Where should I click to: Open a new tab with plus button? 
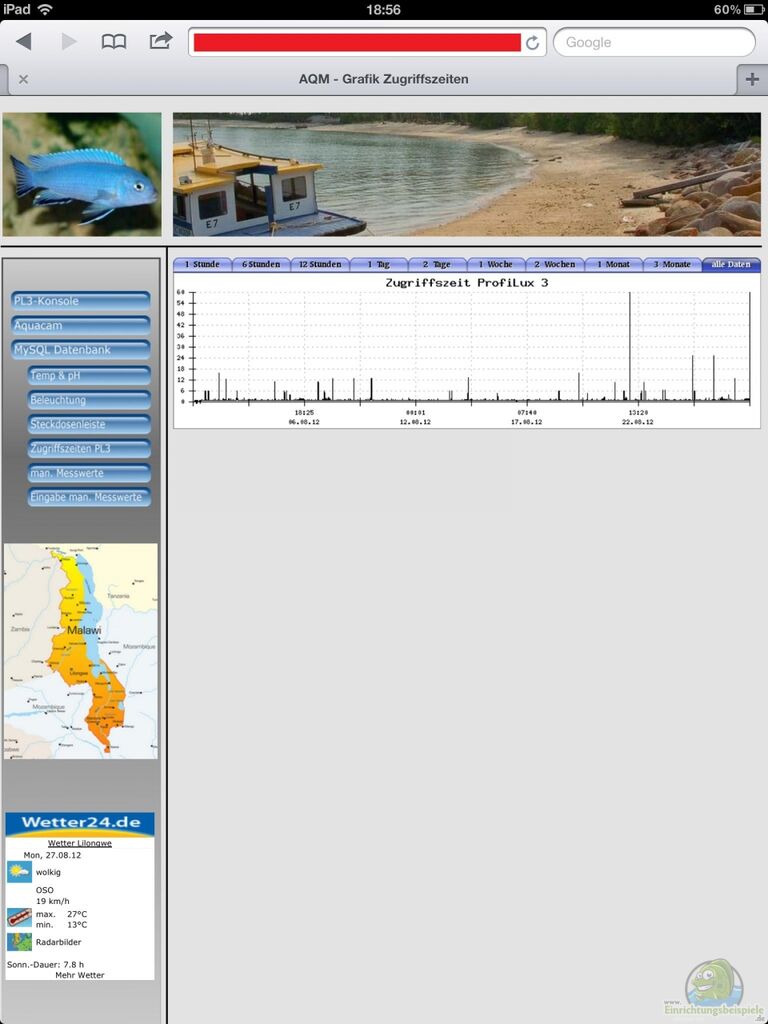[x=751, y=79]
